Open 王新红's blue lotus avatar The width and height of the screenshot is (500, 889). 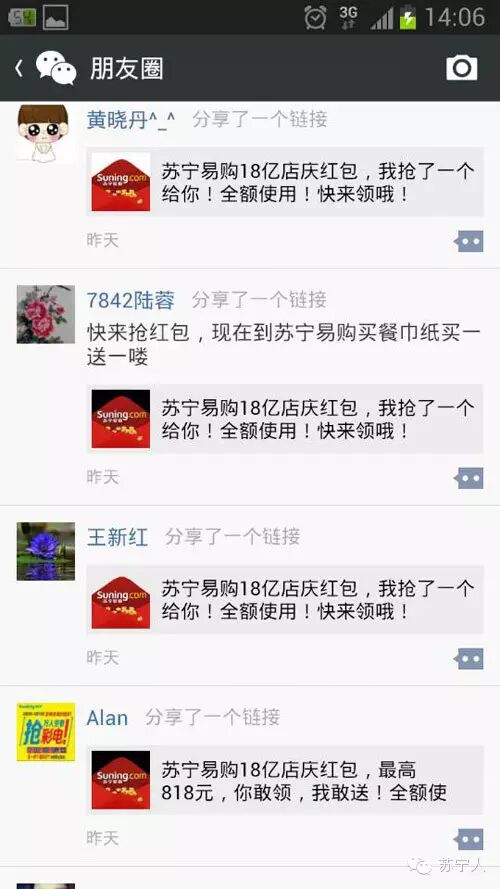(x=45, y=551)
